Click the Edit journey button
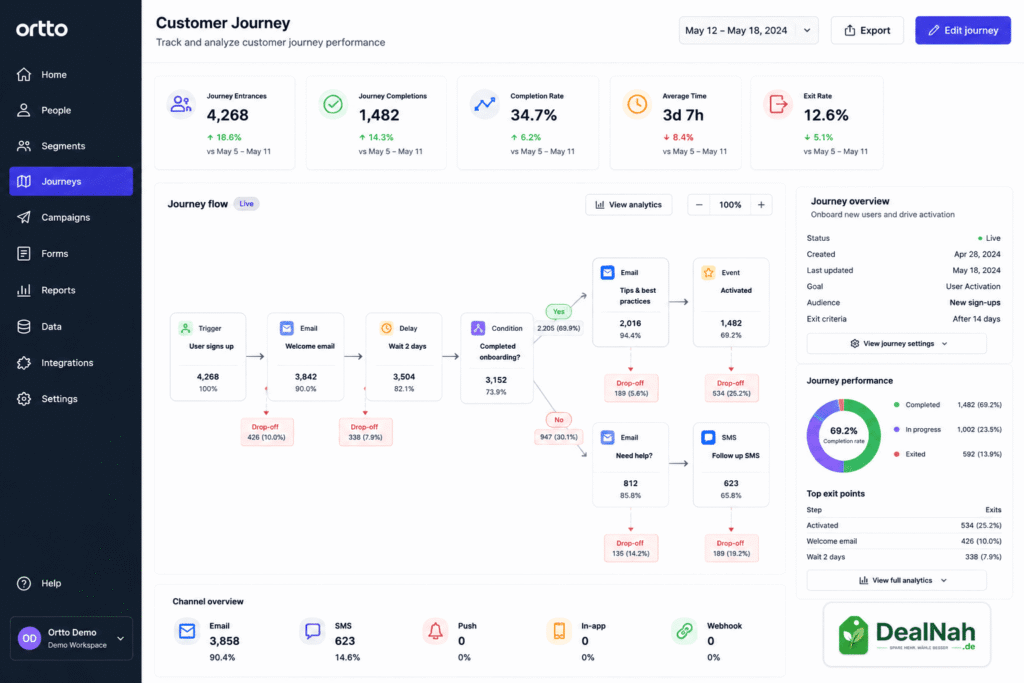This screenshot has height=683, width=1024. click(963, 30)
